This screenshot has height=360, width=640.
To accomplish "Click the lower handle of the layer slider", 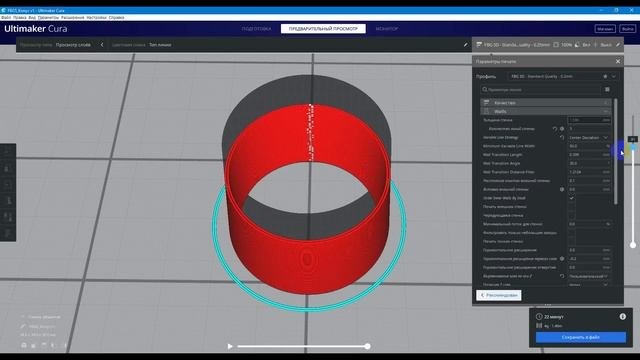I will 633,245.
